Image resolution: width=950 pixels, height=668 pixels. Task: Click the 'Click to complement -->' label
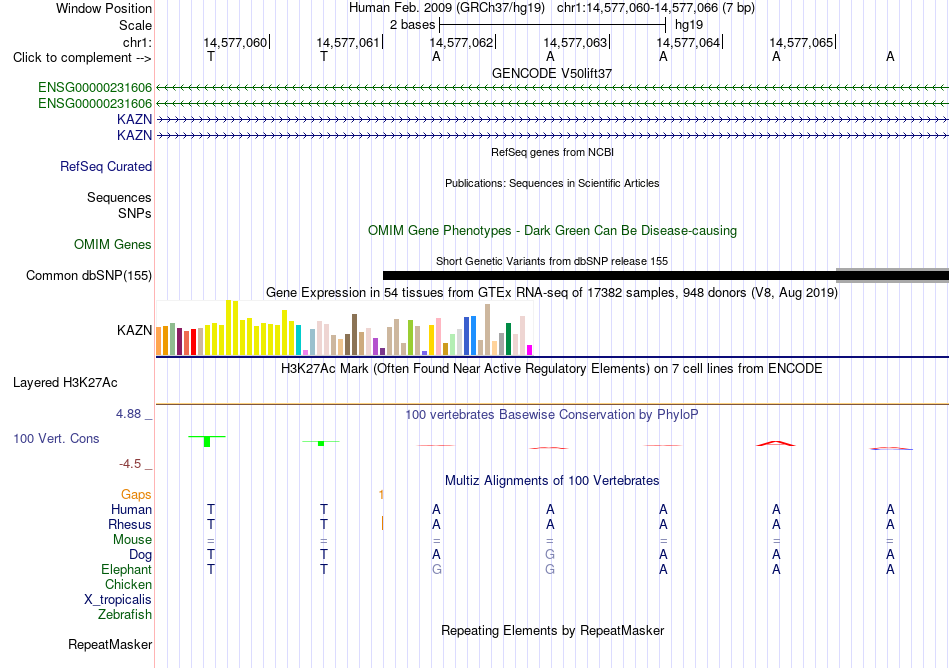[x=82, y=58]
